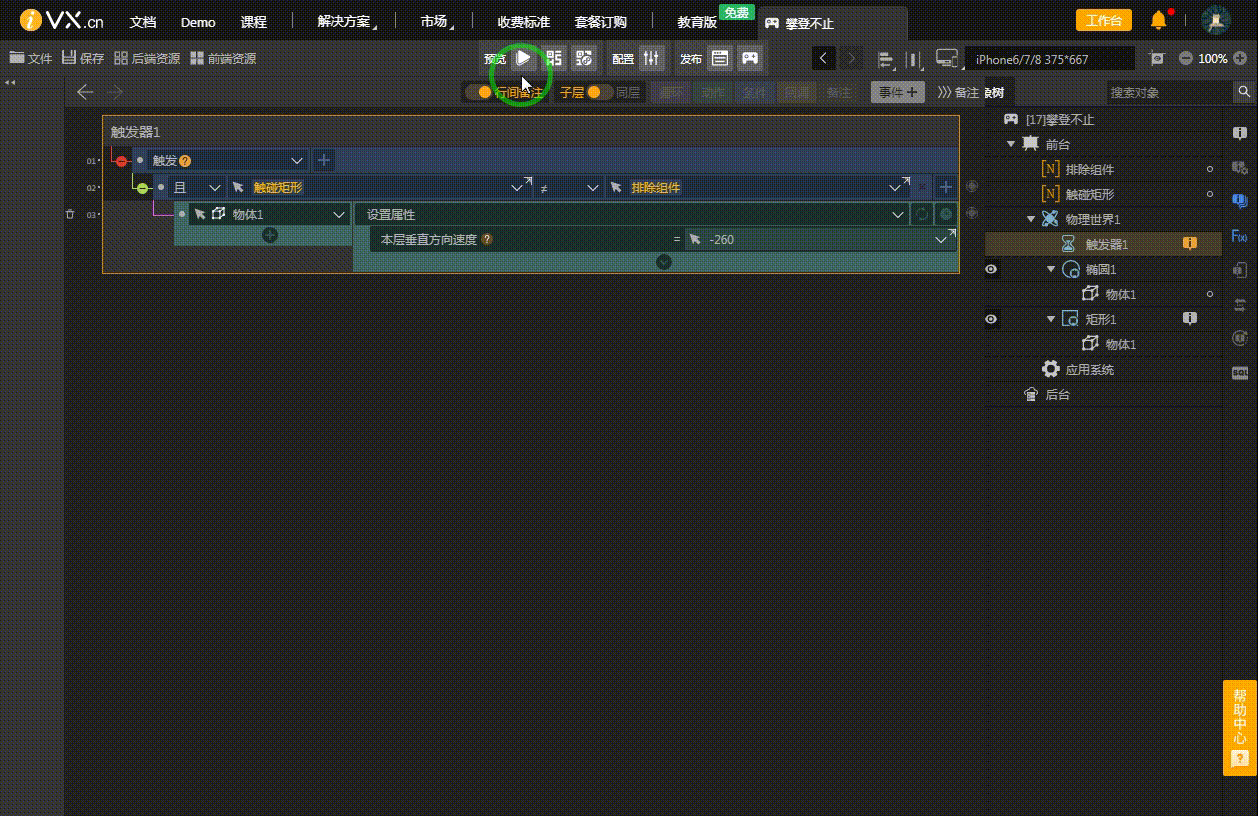Click the orange info badge on 触发器1

point(1190,243)
